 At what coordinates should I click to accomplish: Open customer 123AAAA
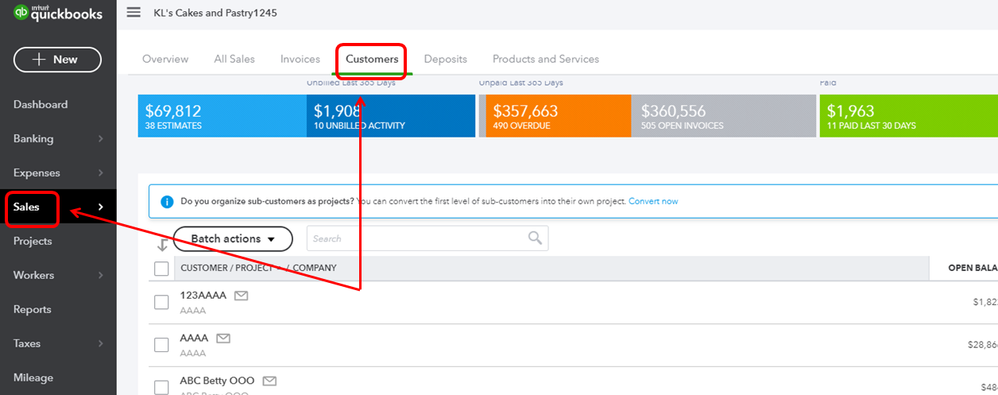tap(202, 295)
